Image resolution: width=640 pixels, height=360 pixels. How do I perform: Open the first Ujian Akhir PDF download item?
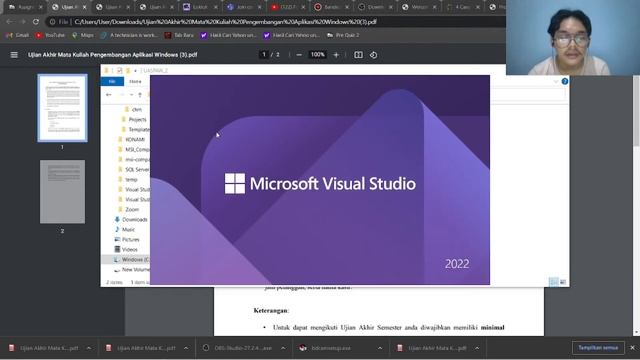tap(45, 348)
